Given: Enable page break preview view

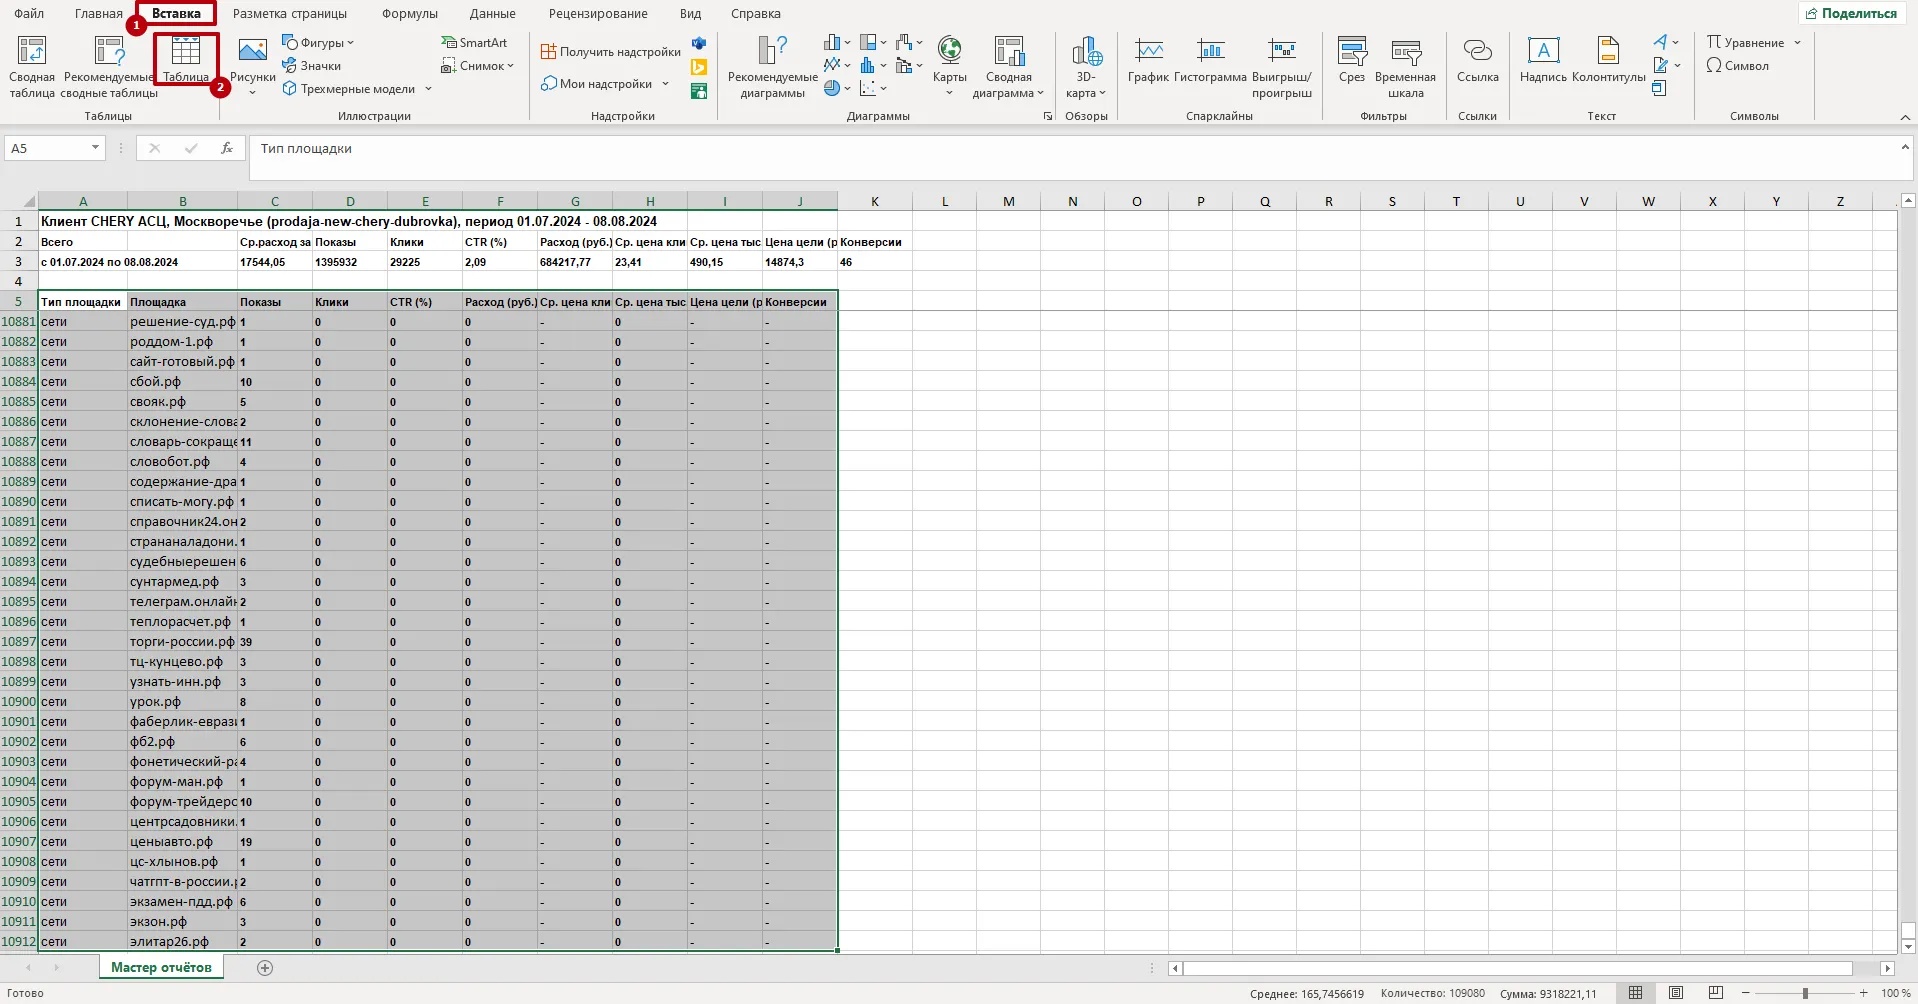Looking at the screenshot, I should coord(1716,993).
